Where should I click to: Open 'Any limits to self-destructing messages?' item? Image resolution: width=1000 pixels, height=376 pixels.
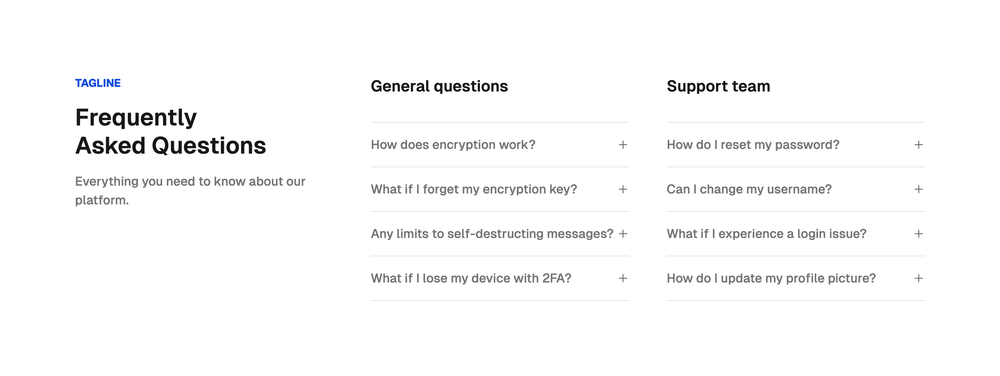pos(499,234)
